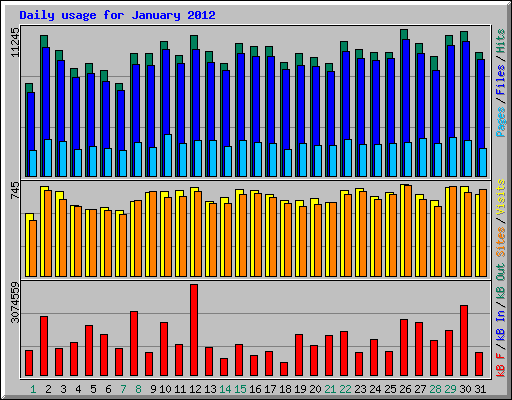Click the green day label 29
The width and height of the screenshot is (512, 400).
point(450,389)
